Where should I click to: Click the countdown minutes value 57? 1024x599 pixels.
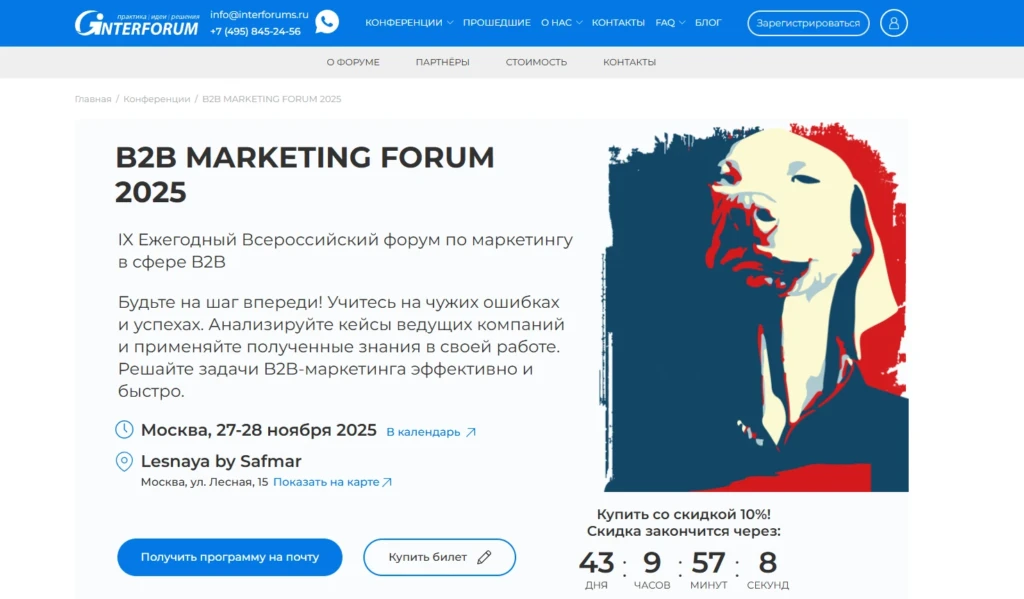click(x=708, y=562)
